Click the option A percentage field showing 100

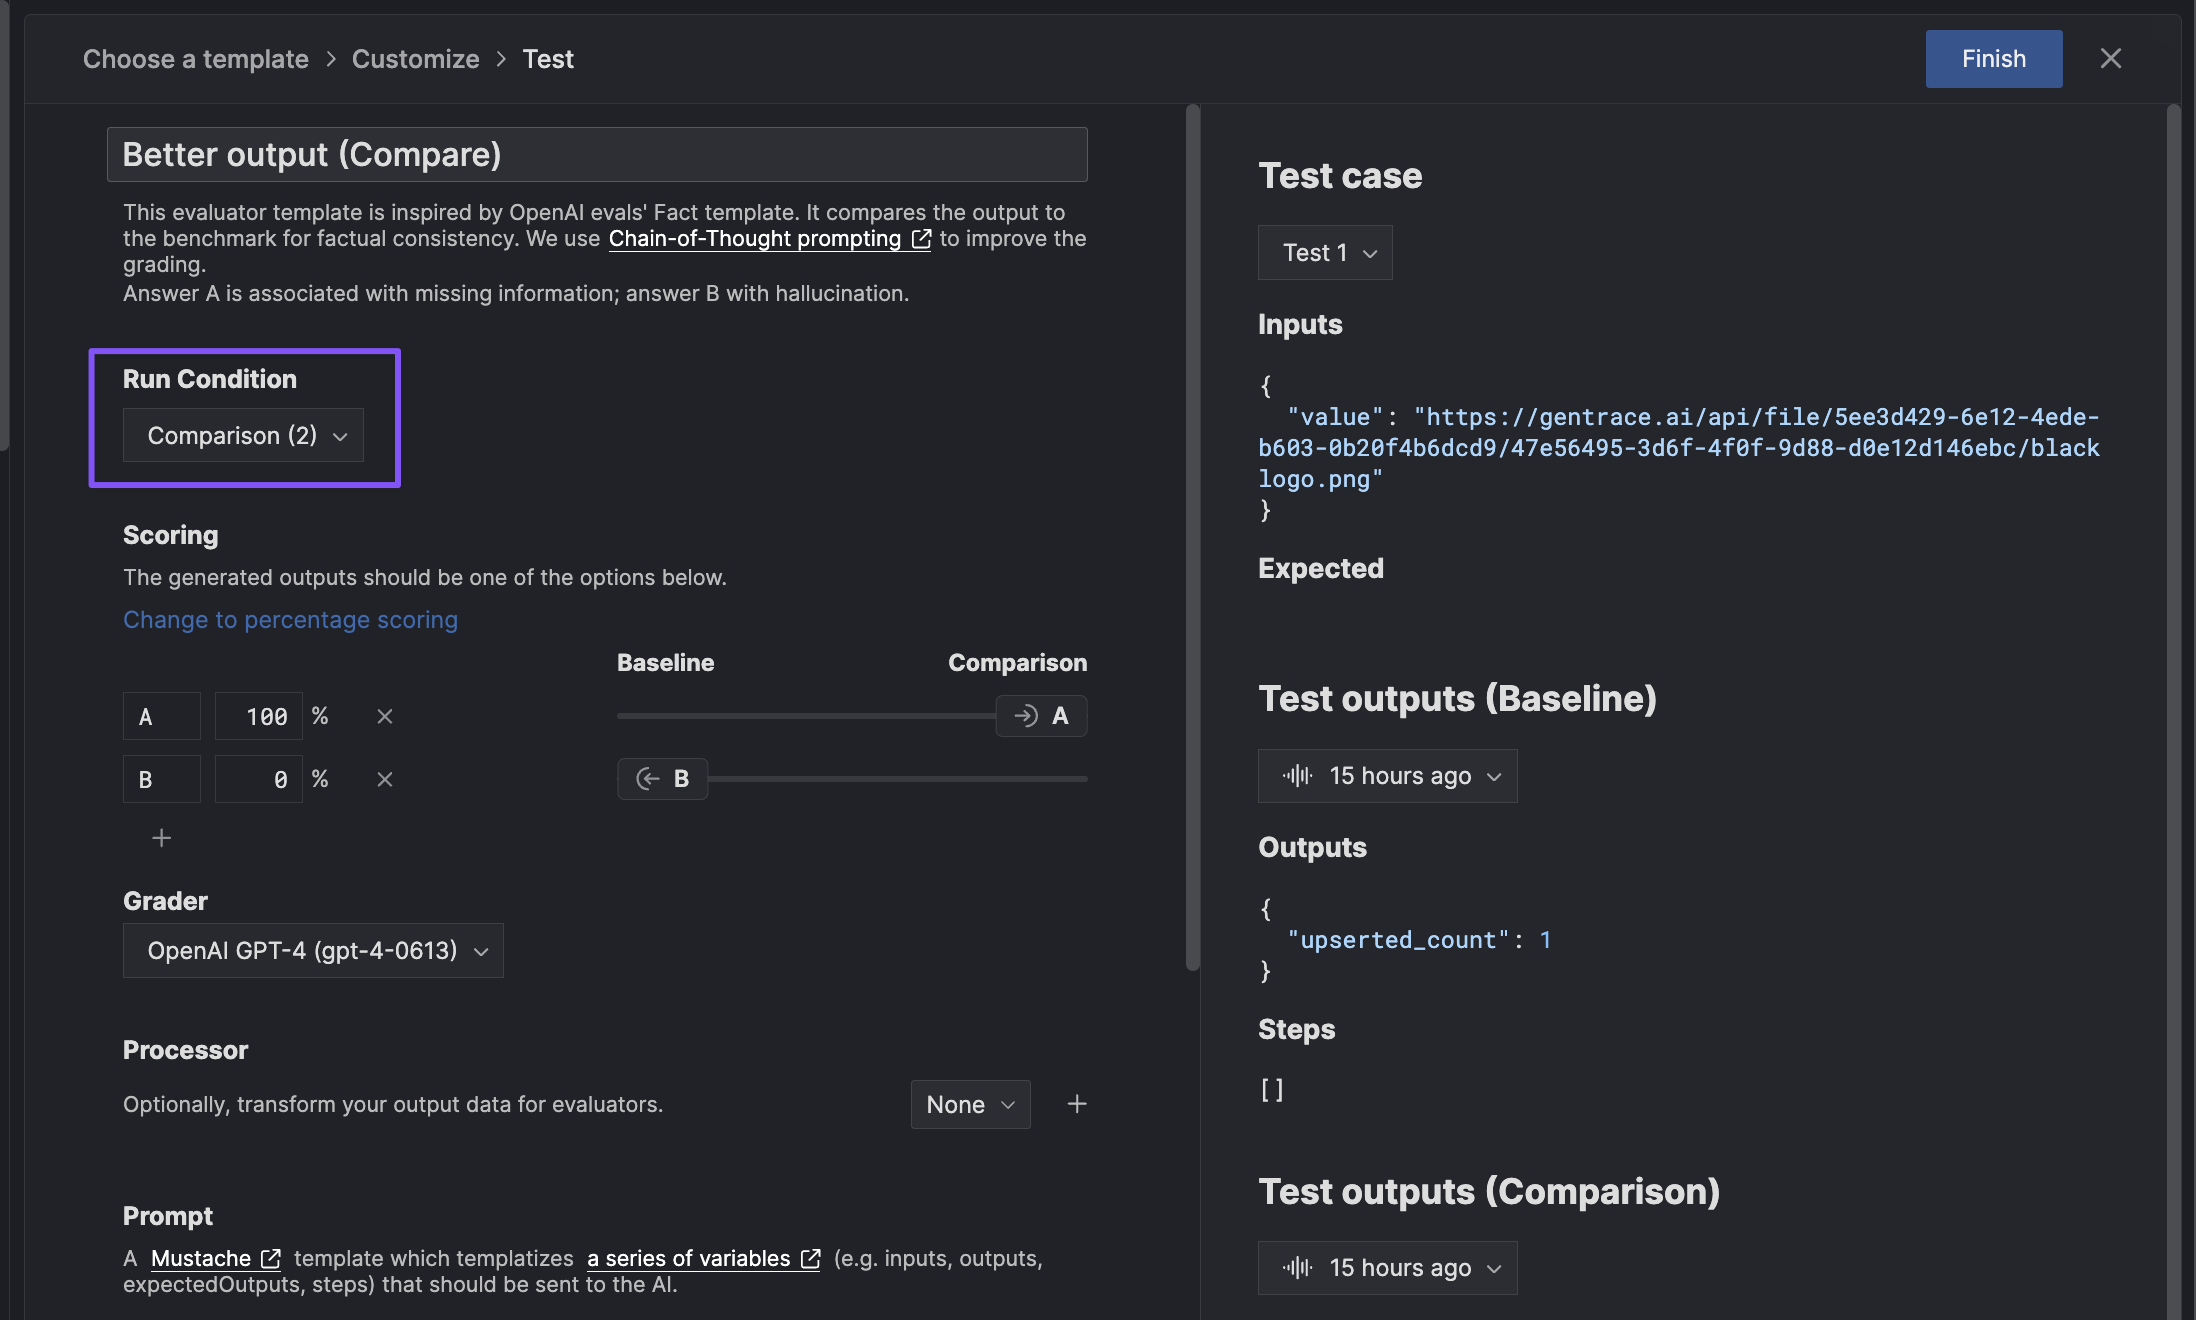click(x=259, y=716)
